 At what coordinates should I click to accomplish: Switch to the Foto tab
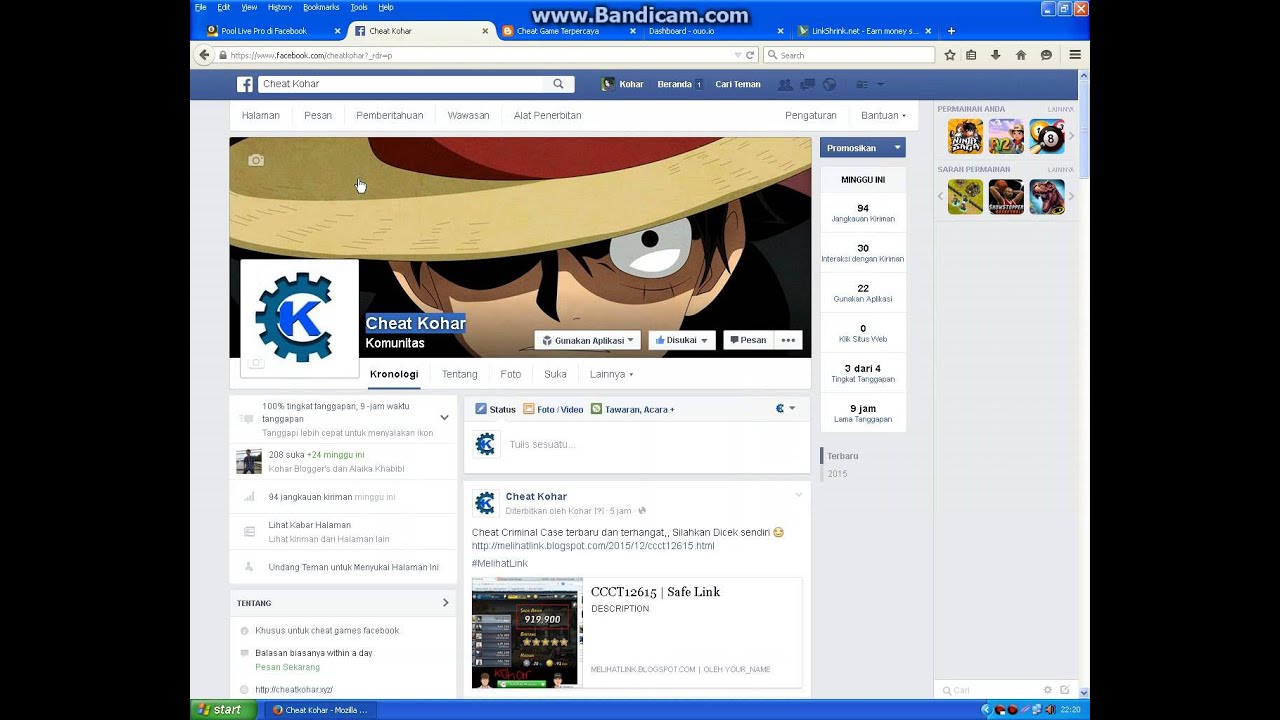[511, 374]
